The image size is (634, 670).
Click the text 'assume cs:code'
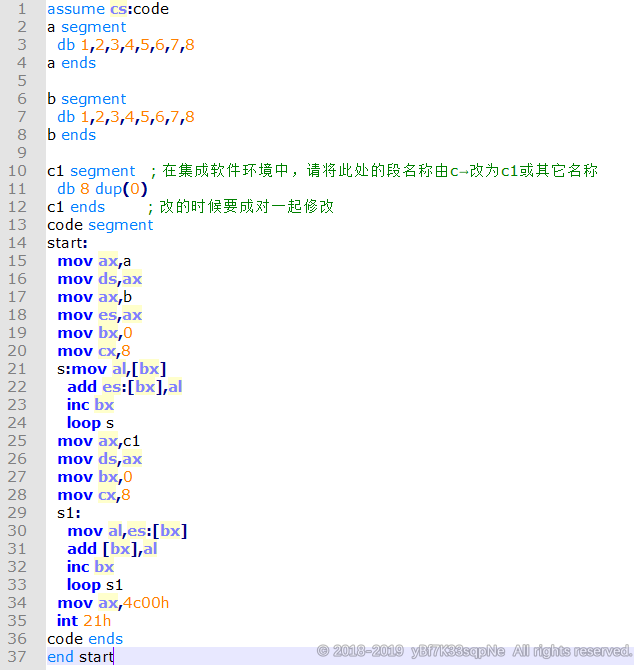108,9
